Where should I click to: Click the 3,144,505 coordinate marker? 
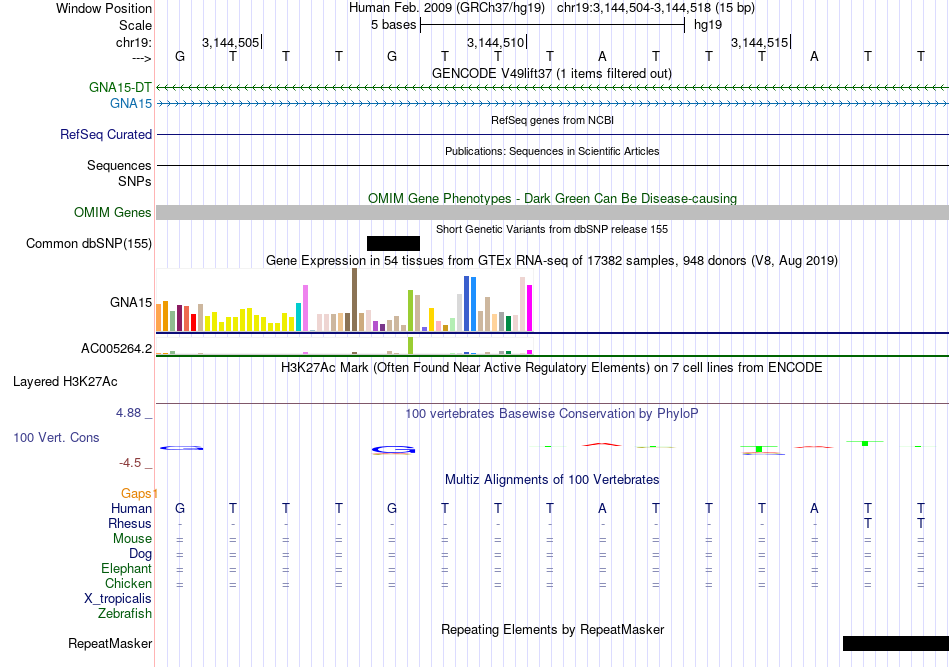click(231, 42)
